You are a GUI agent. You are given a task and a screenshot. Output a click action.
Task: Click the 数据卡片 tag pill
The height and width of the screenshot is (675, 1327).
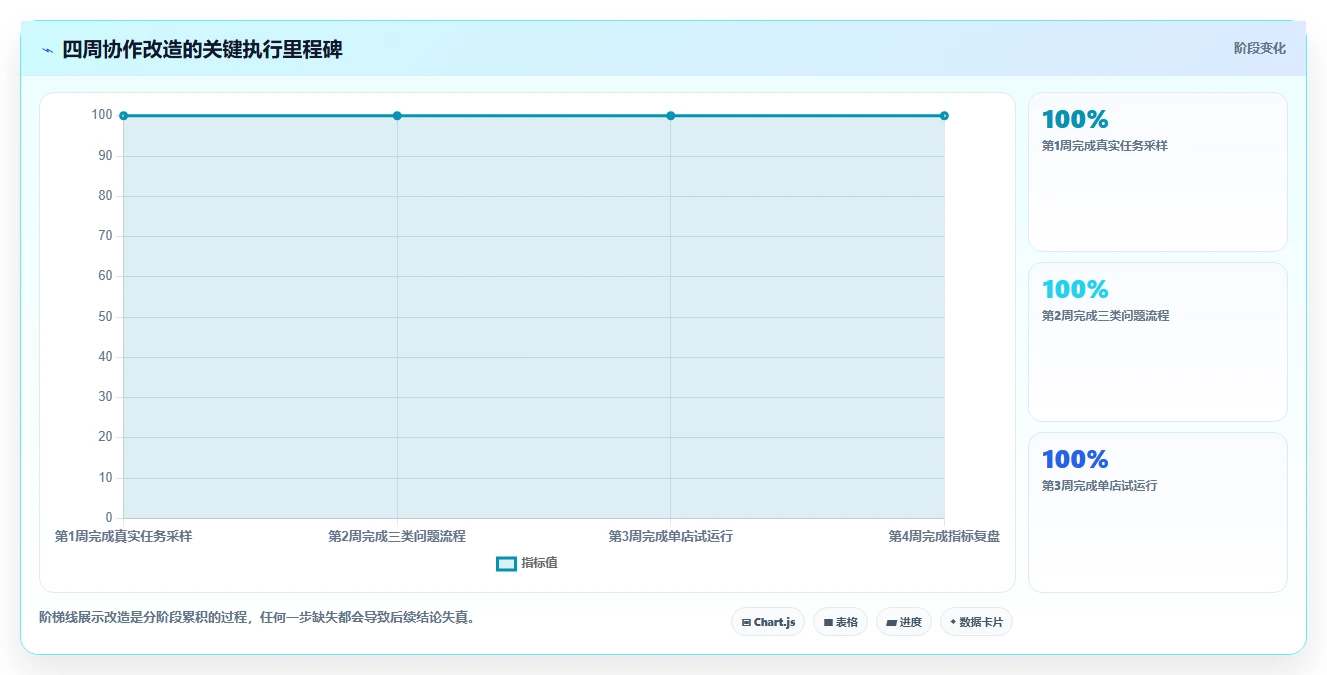(976, 622)
